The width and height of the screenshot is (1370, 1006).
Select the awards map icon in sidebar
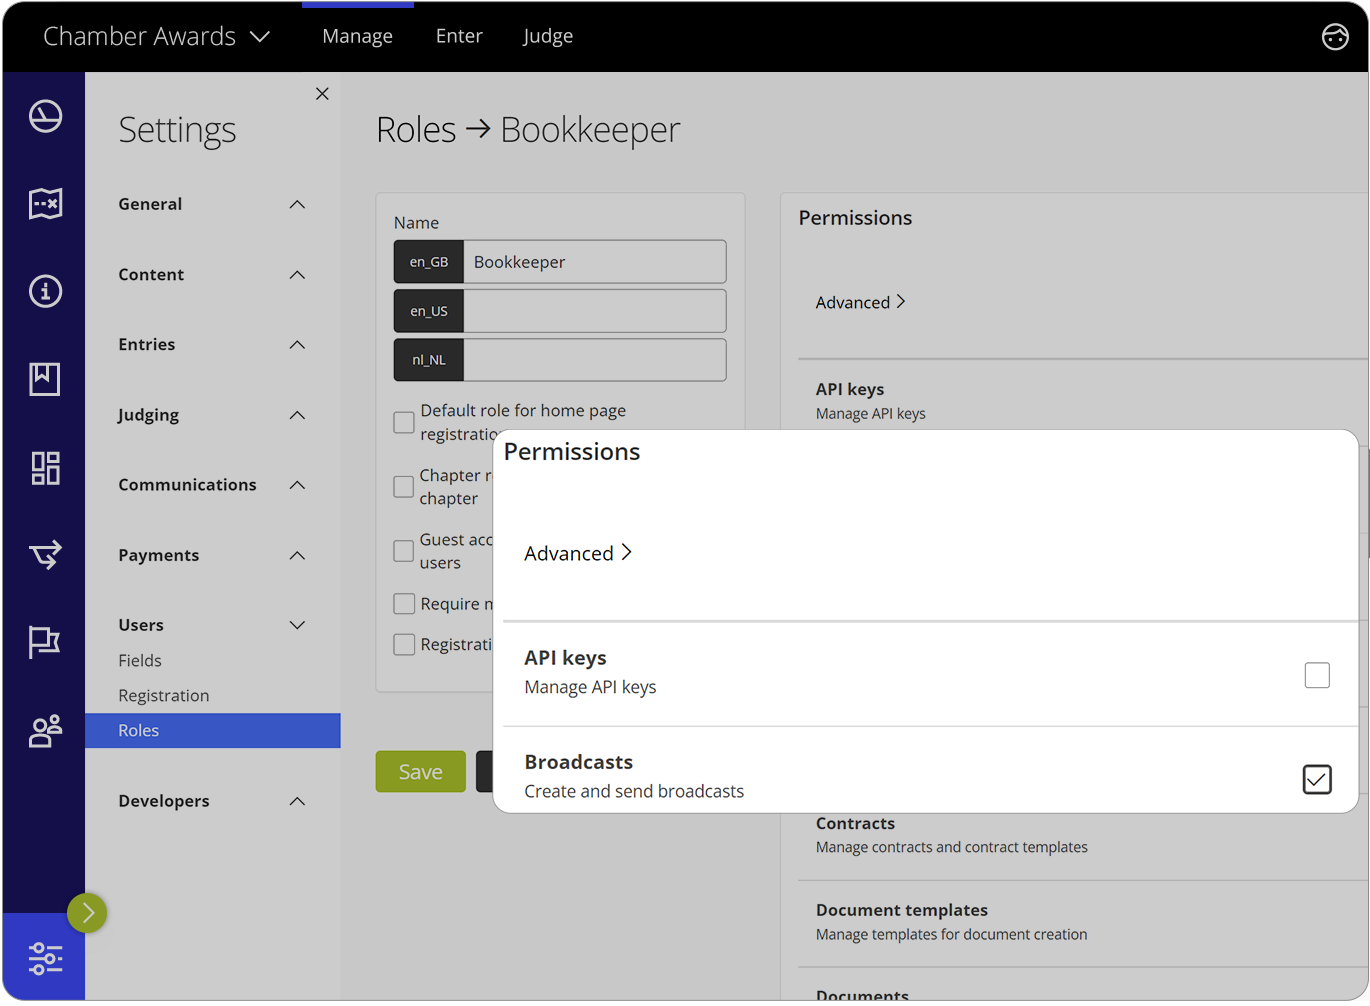click(x=44, y=203)
